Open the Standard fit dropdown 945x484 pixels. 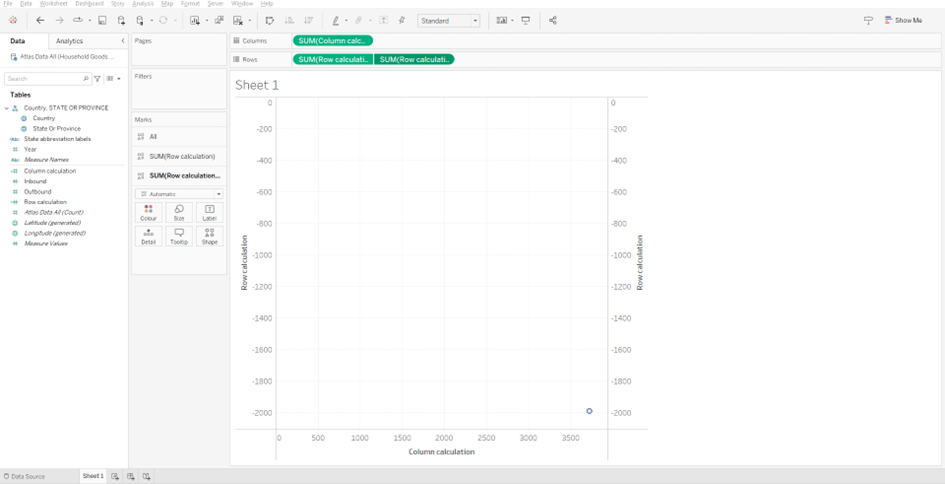coord(449,20)
